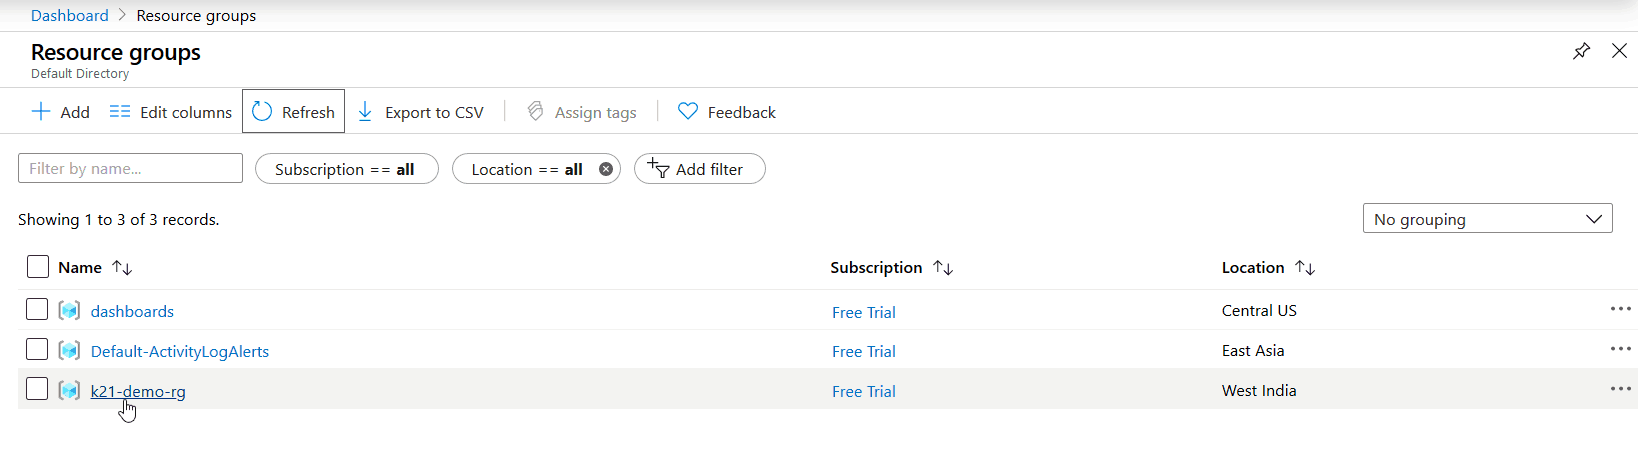Screen dimensions: 1638x458
Task: Expand the No grouping dropdown
Action: pos(1487,219)
